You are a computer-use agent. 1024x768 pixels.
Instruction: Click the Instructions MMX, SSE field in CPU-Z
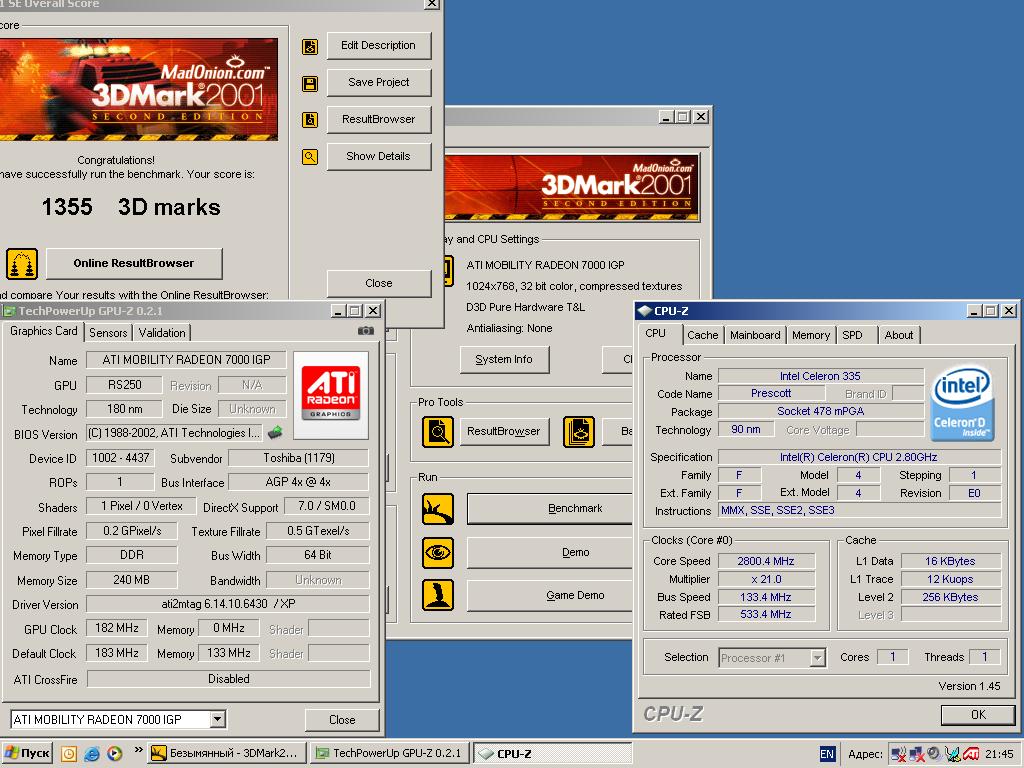(859, 511)
